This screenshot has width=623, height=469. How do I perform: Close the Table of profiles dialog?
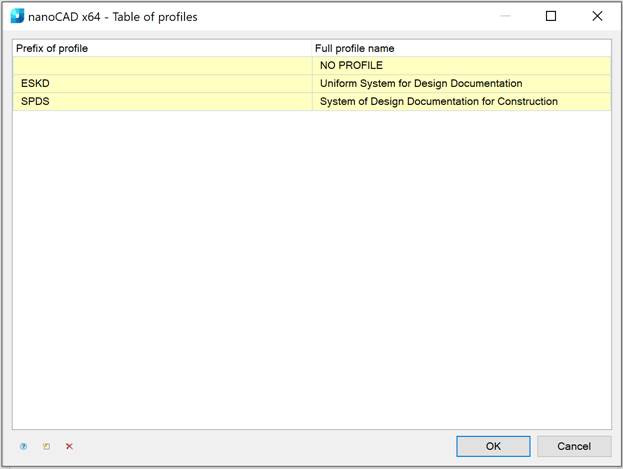coord(597,16)
